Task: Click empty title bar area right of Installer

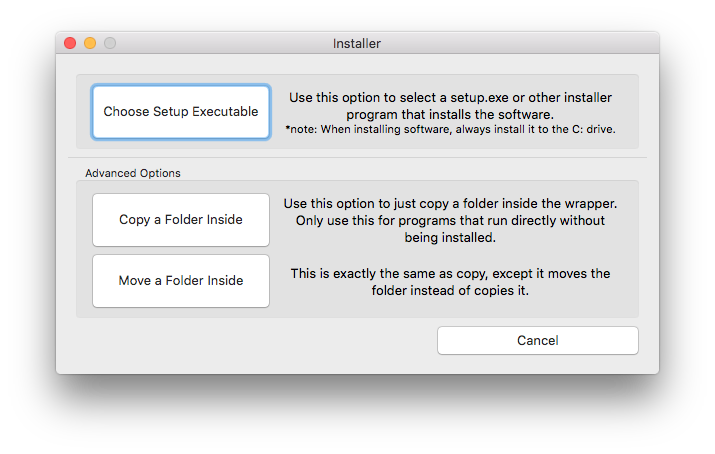Action: coord(520,43)
